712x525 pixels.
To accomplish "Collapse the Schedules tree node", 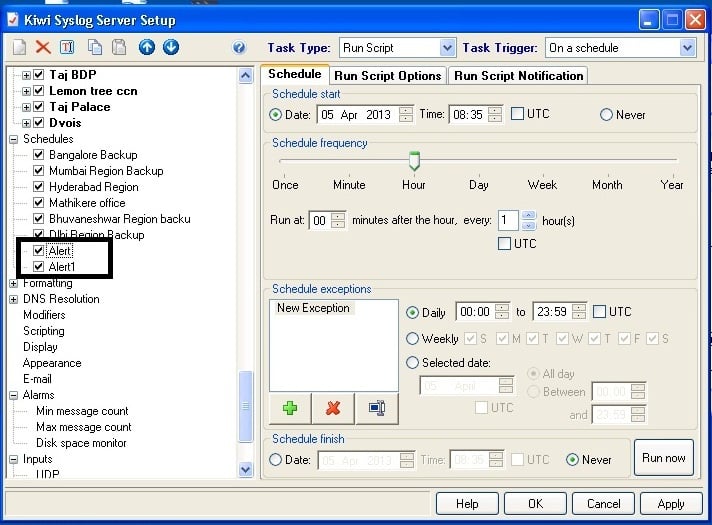I will click(14, 139).
